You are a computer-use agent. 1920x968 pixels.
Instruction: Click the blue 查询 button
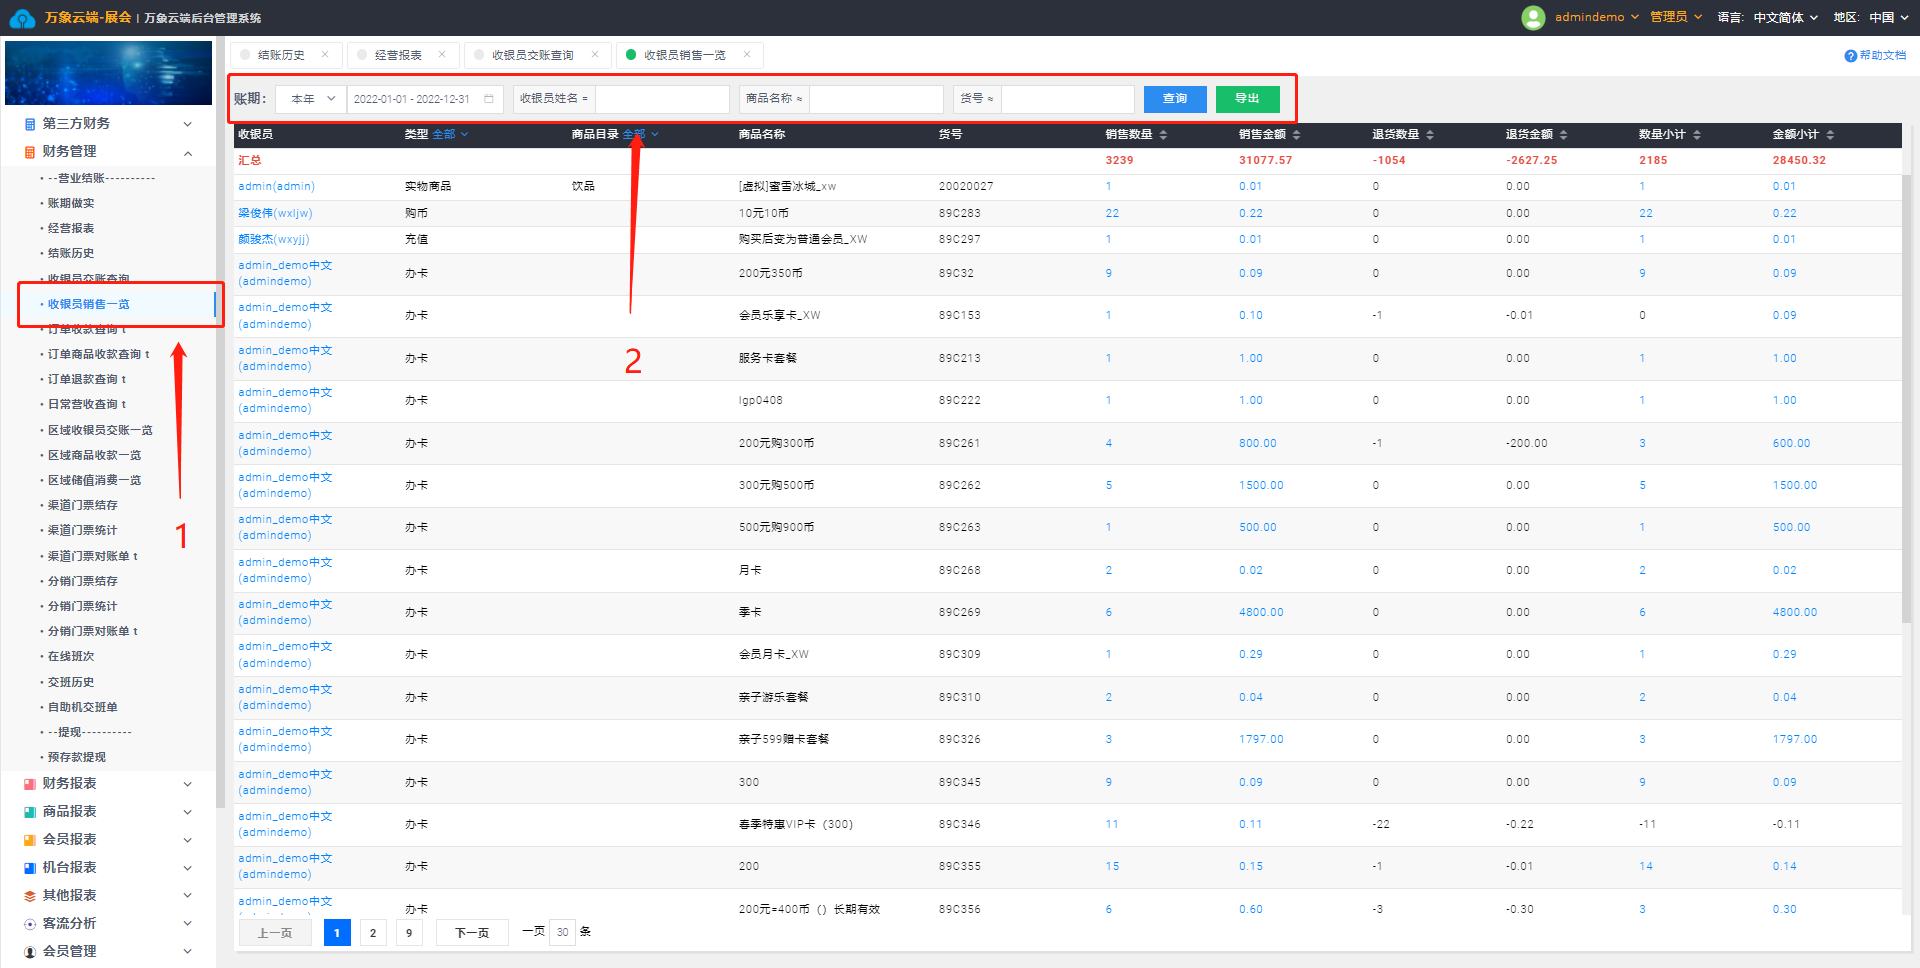1175,99
